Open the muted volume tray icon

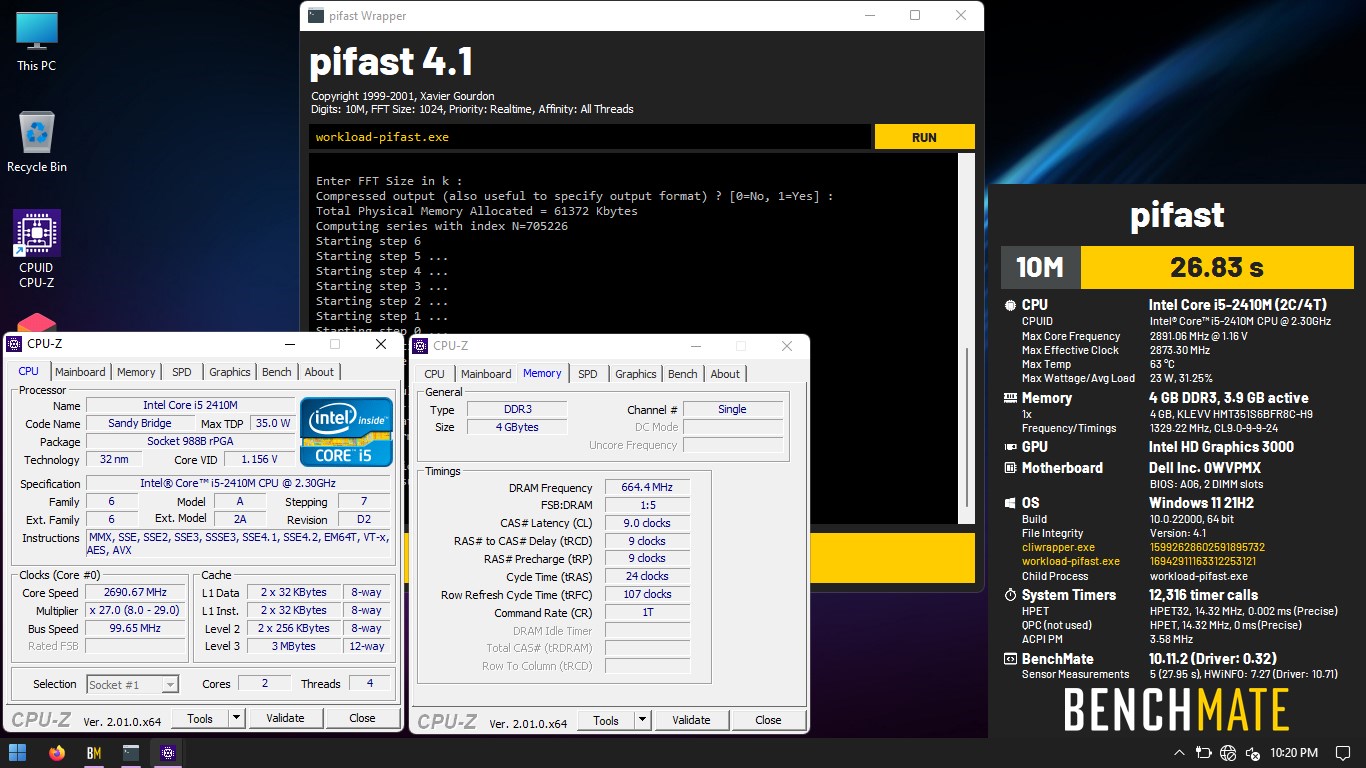(1252, 753)
